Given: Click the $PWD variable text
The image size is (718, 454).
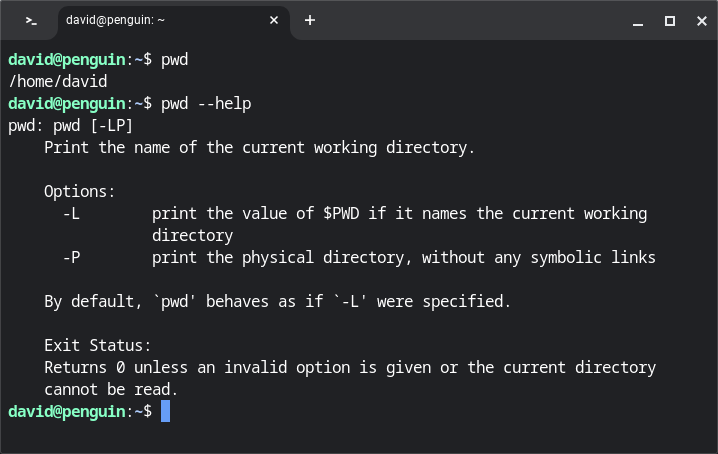Looking at the screenshot, I should (345, 213).
